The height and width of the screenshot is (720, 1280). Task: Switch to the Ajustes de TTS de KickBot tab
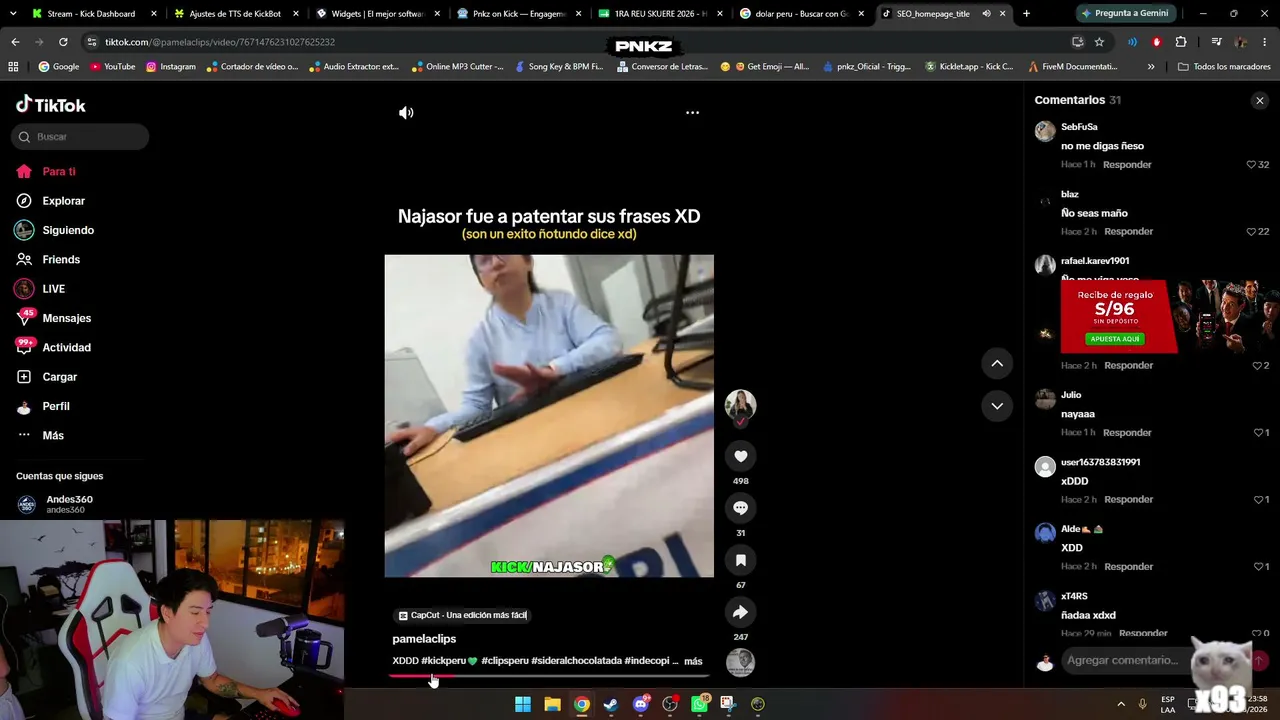(235, 14)
